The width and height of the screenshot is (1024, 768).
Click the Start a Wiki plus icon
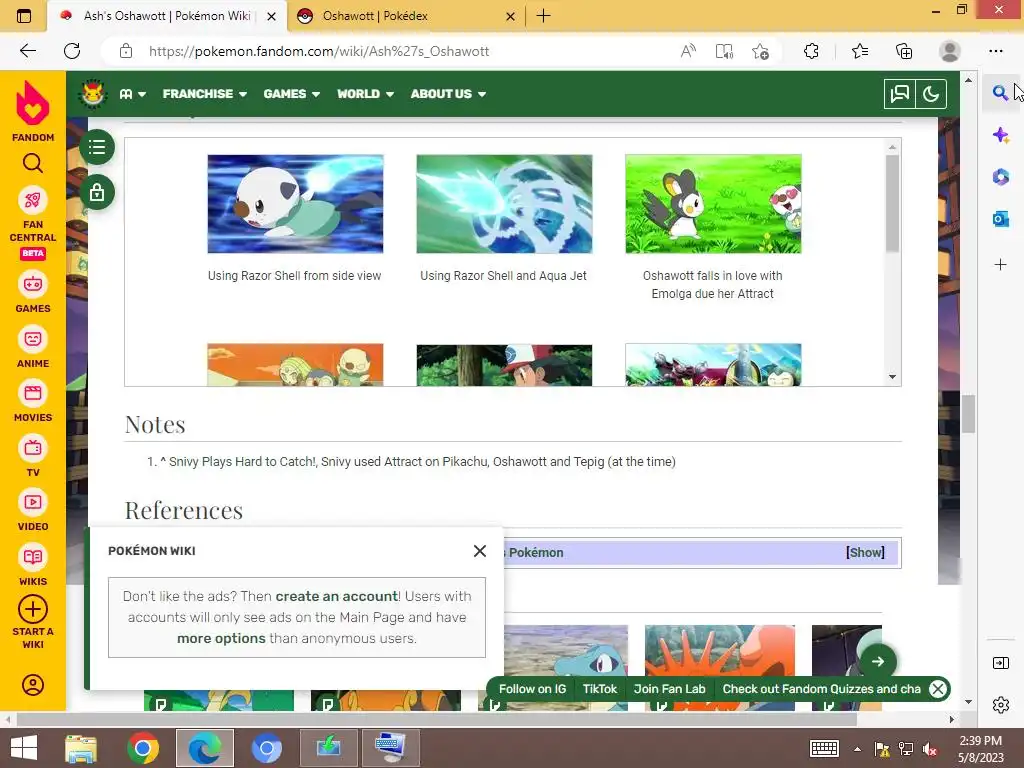coord(33,609)
